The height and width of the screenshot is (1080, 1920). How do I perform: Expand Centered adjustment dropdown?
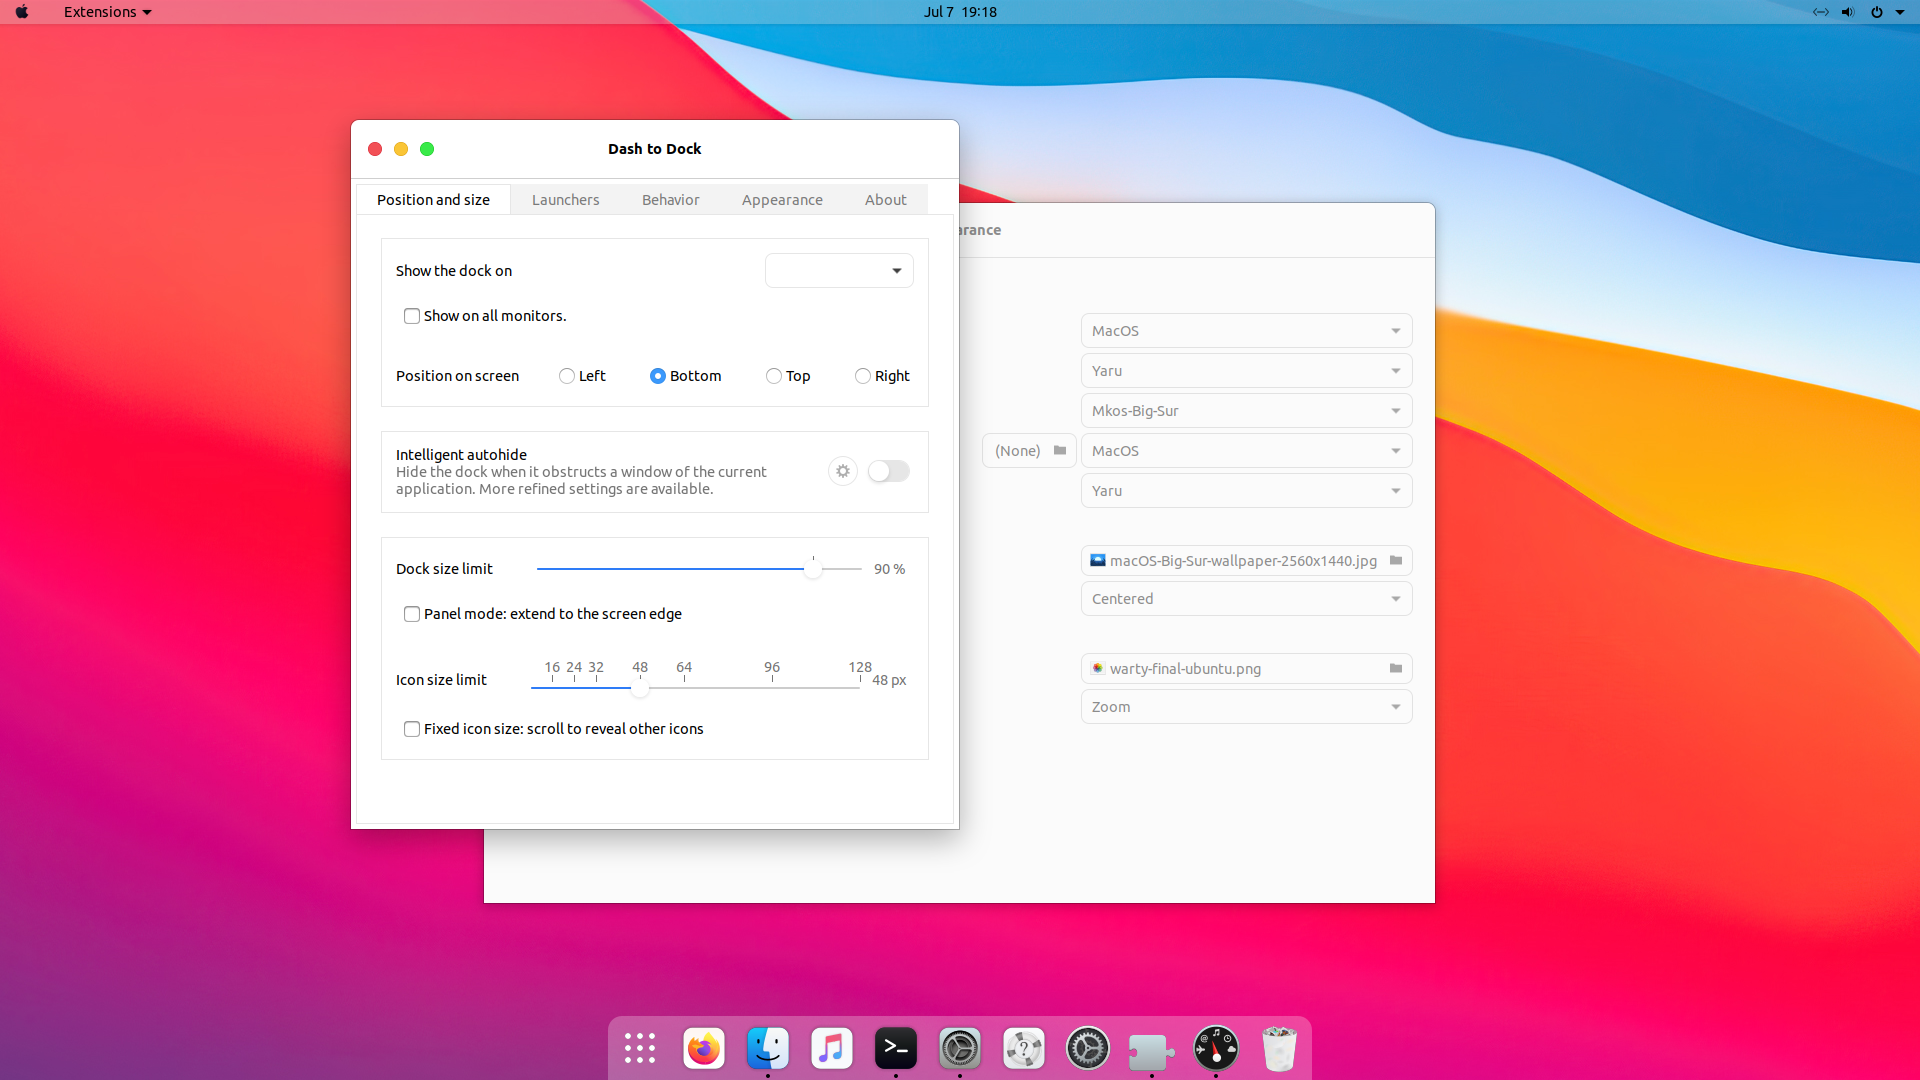pos(1246,599)
